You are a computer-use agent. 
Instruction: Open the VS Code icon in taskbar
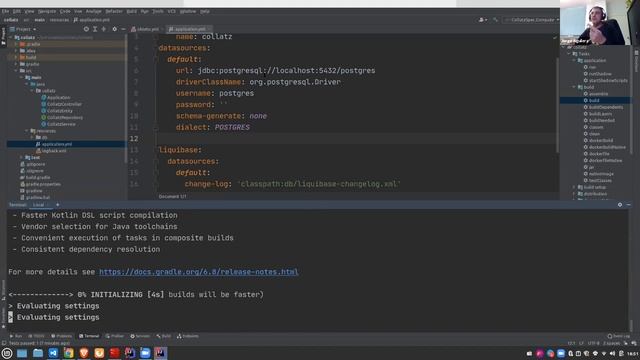[53, 353]
